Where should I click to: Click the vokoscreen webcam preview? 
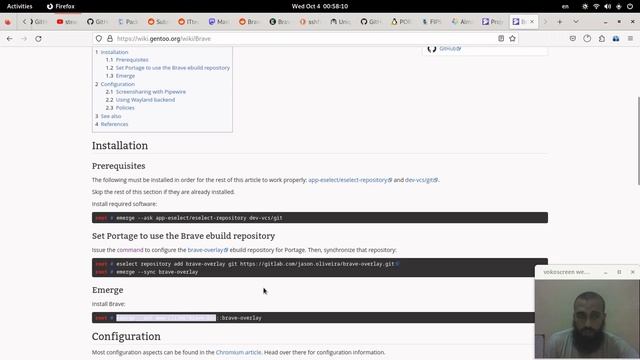[587, 318]
